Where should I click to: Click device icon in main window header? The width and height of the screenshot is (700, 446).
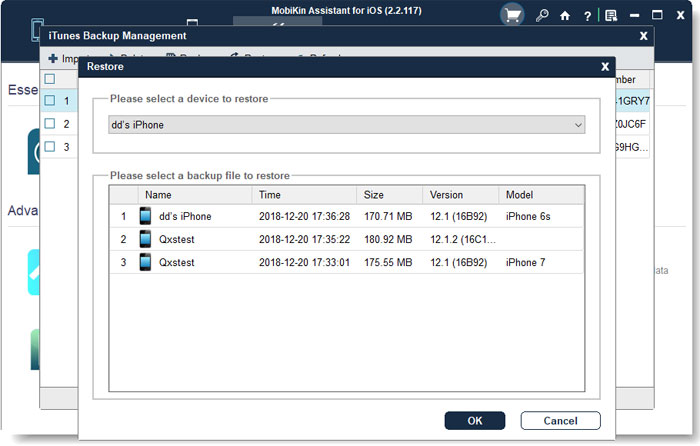tap(37, 29)
